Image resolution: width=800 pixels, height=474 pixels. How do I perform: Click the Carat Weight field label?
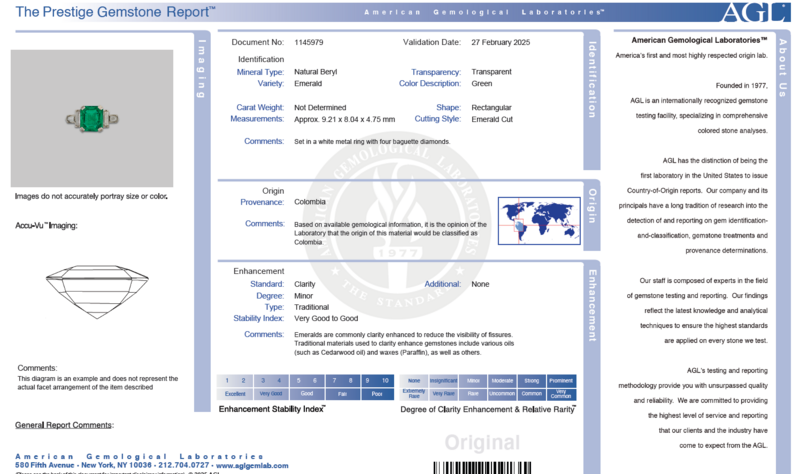click(x=260, y=108)
